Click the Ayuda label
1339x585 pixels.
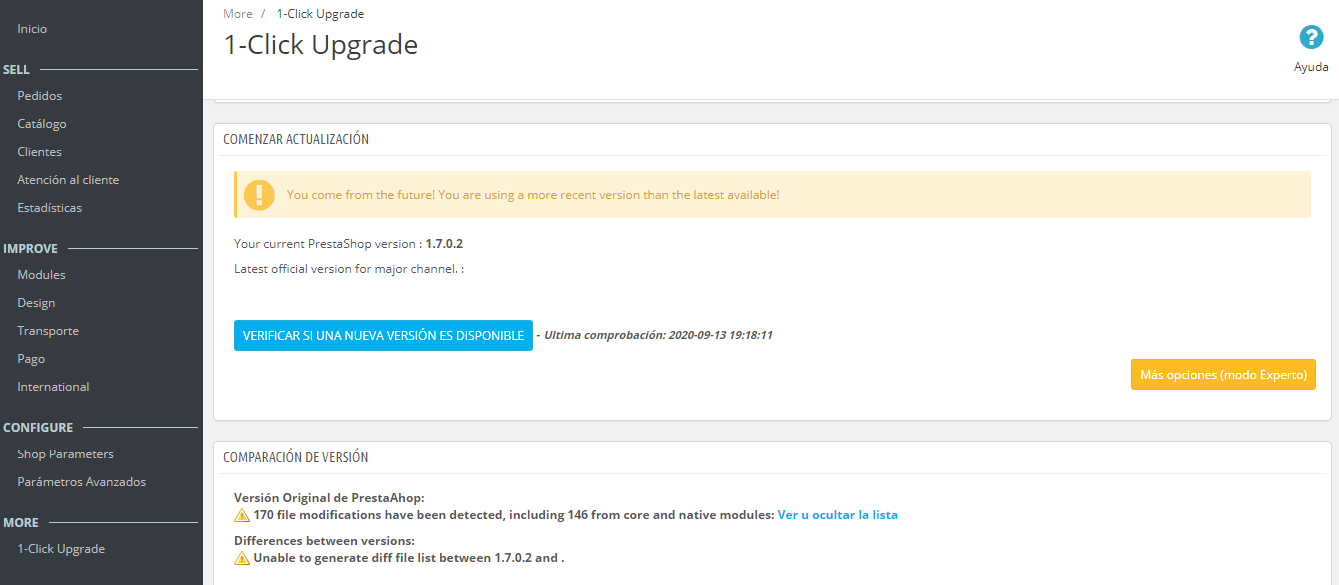(1311, 67)
